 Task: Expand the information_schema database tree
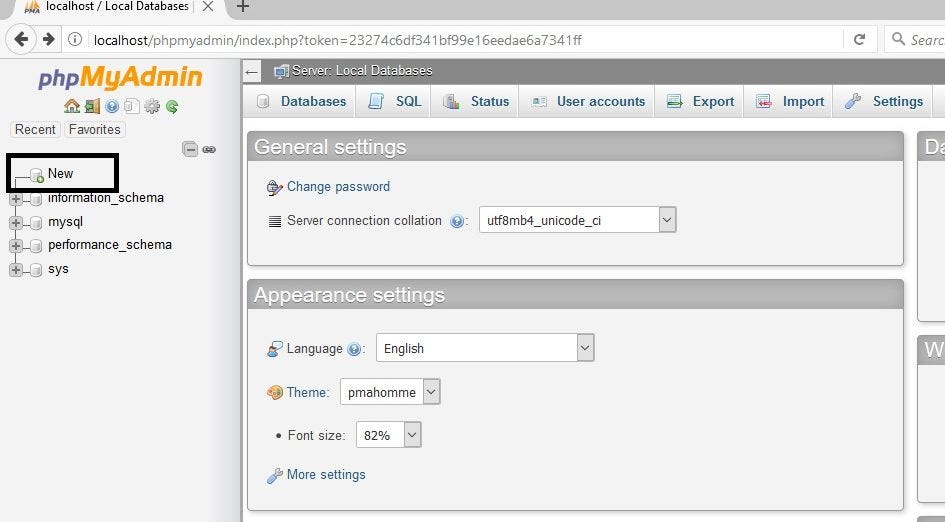[16, 199]
